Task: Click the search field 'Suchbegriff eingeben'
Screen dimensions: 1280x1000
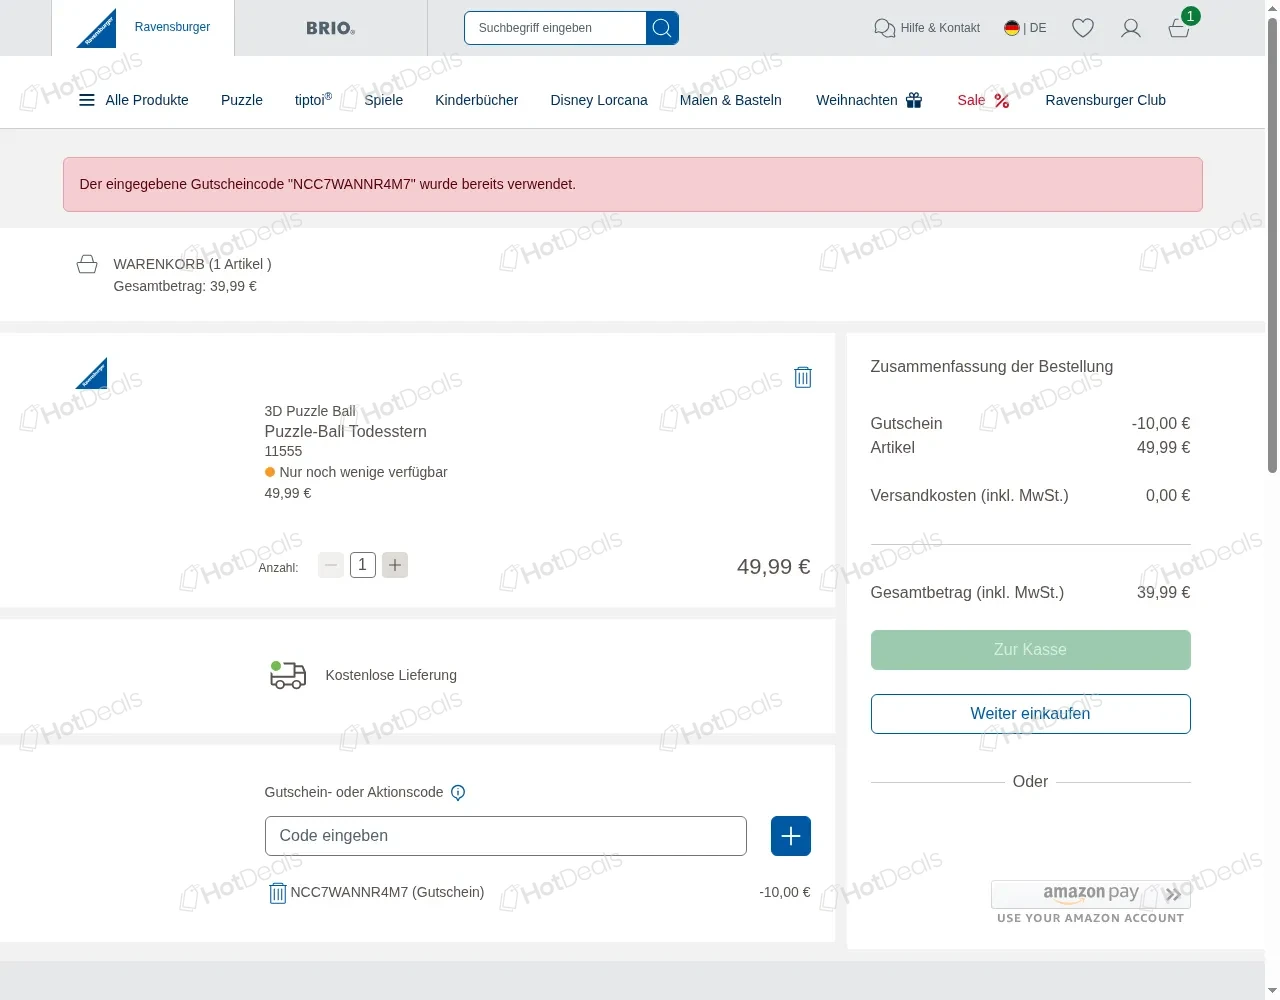Action: click(555, 28)
